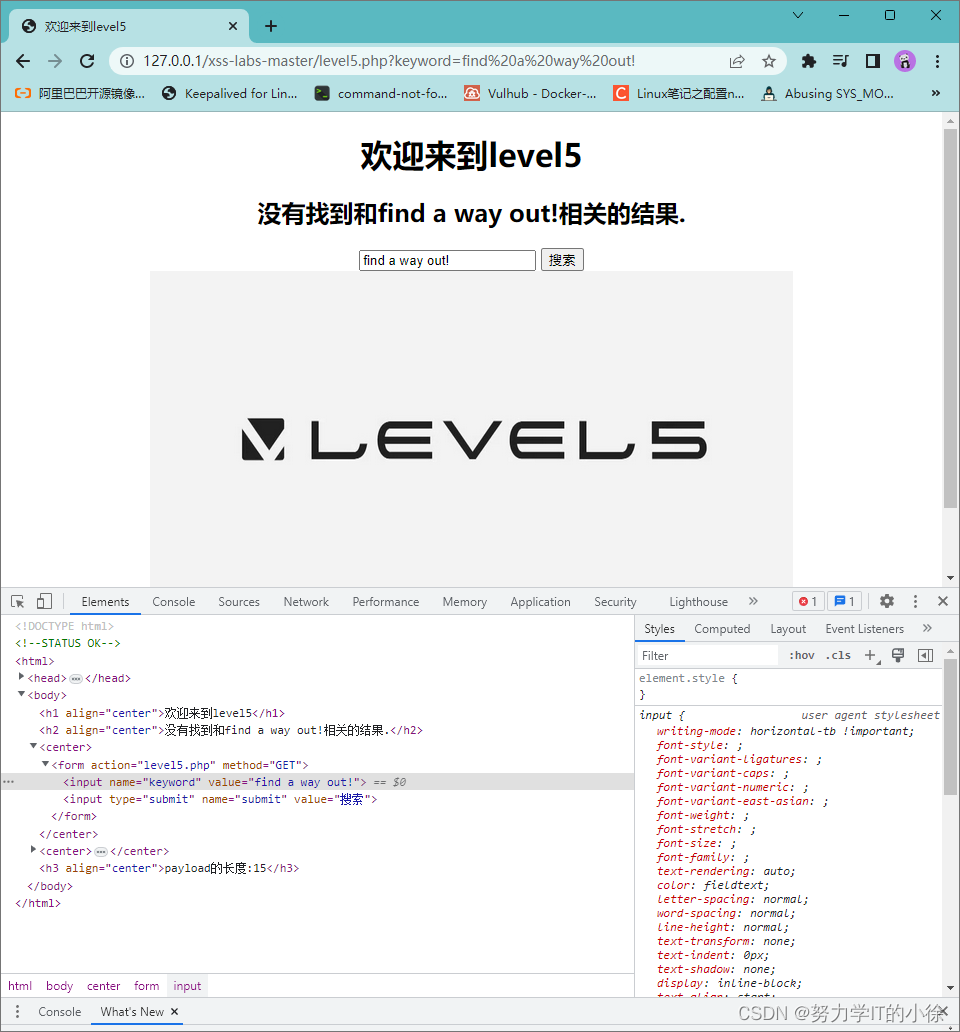Share this page from the address bar
960x1032 pixels.
737,61
